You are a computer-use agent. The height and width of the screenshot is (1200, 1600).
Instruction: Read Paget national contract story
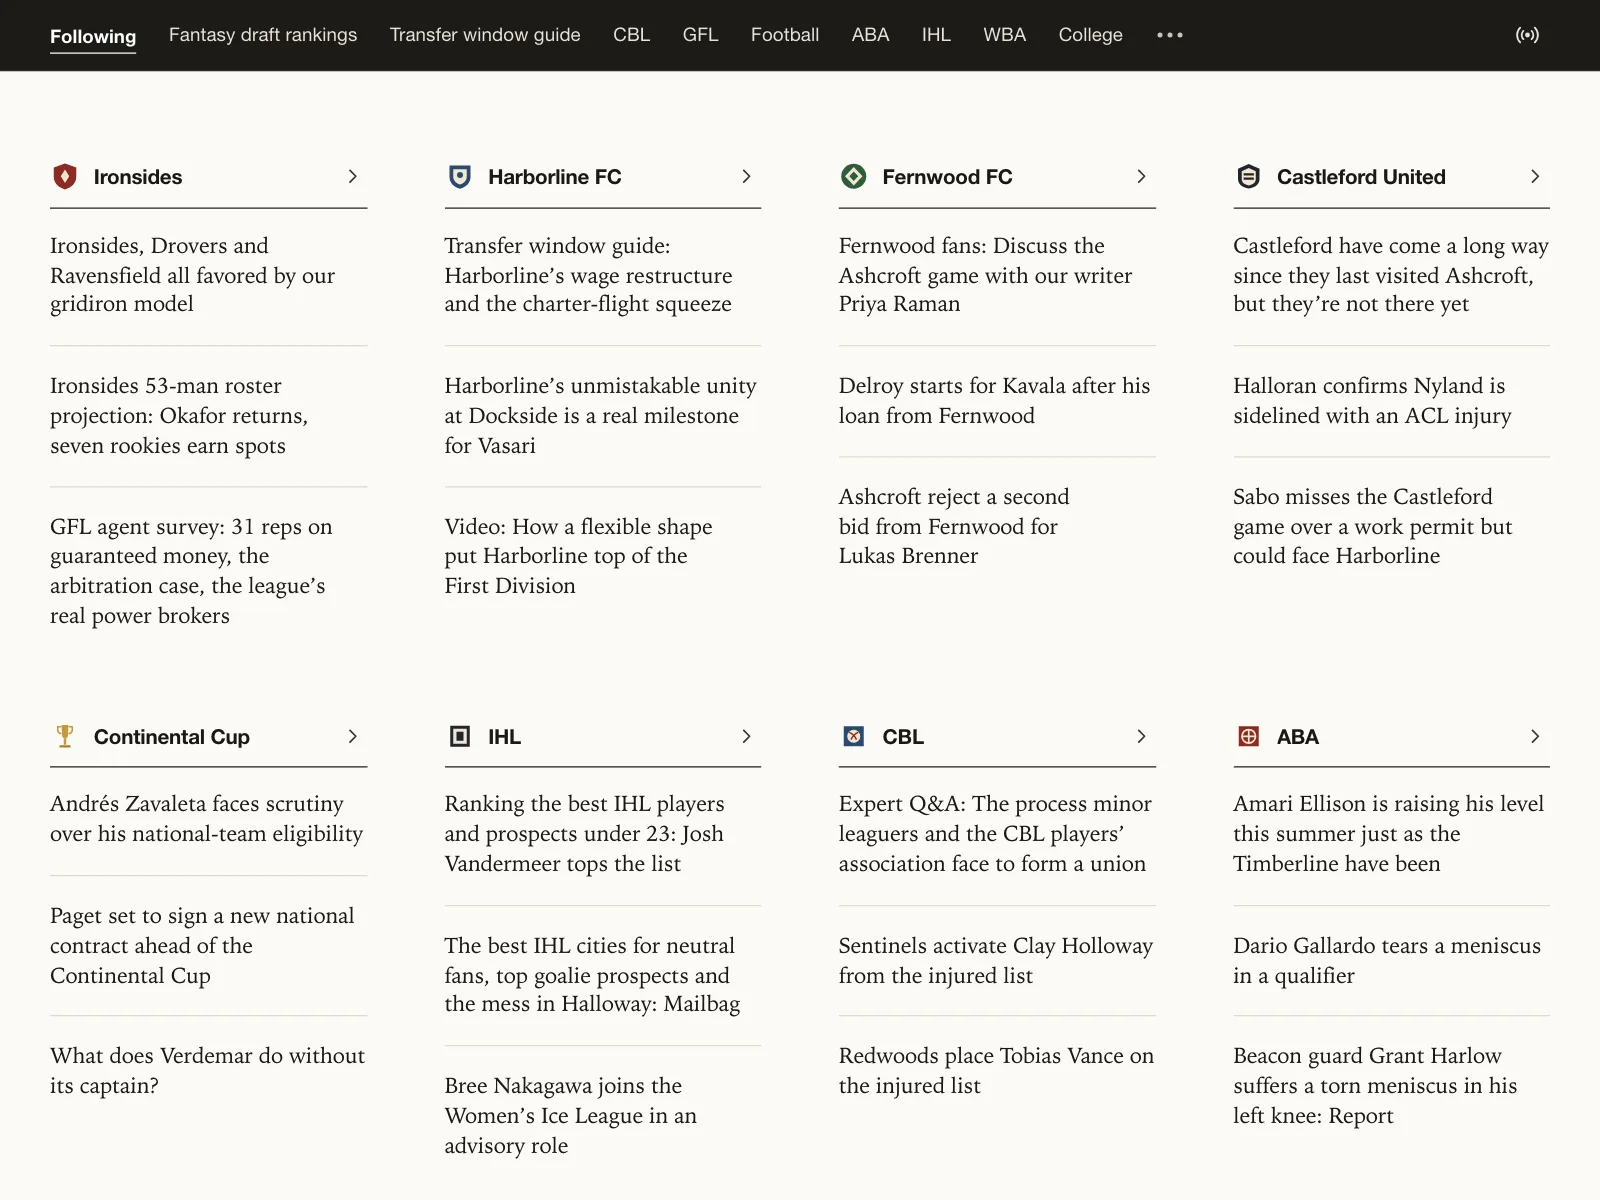click(x=202, y=946)
